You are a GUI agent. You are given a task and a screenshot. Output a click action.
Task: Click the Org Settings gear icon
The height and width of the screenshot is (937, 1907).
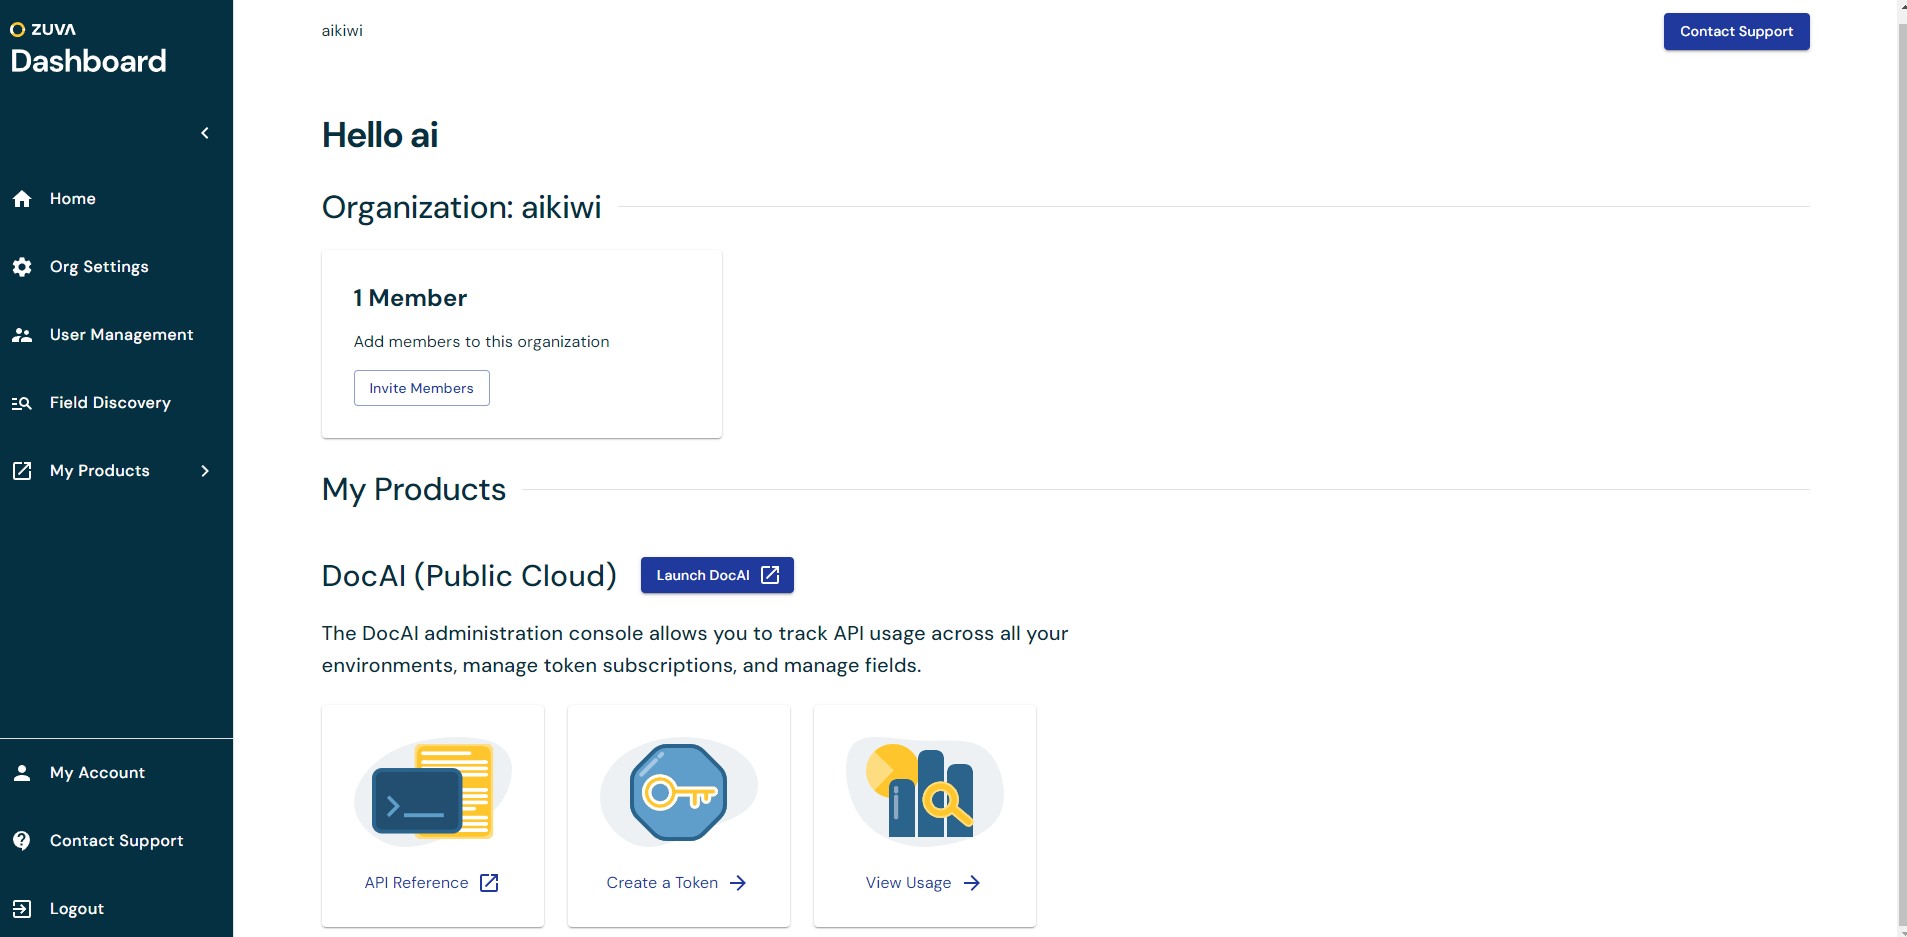click(x=22, y=267)
